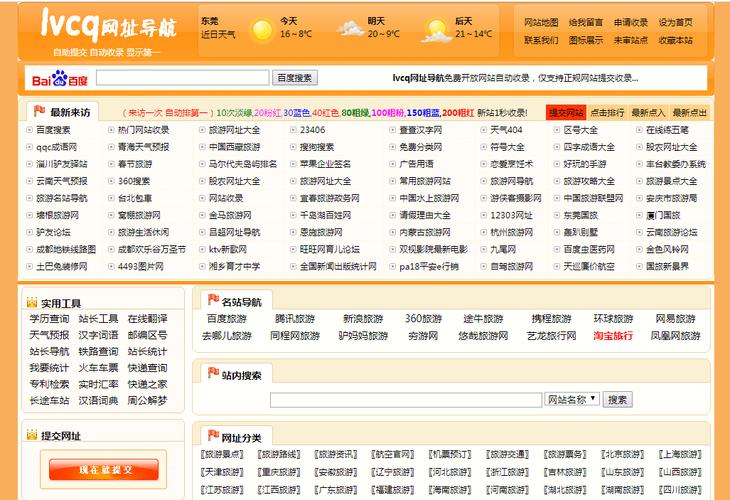This screenshot has width=730, height=500.
Task: Open 网站地图 in the header menu
Action: tap(541, 22)
